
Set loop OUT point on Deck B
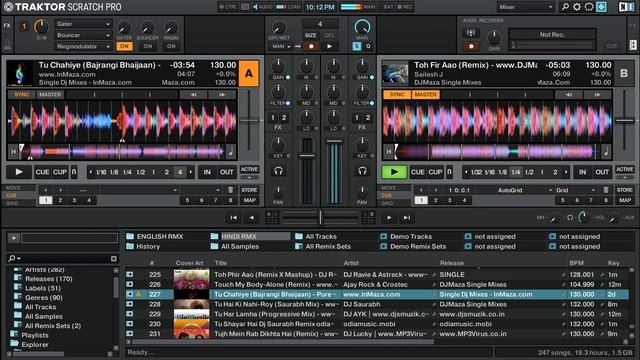[602, 172]
